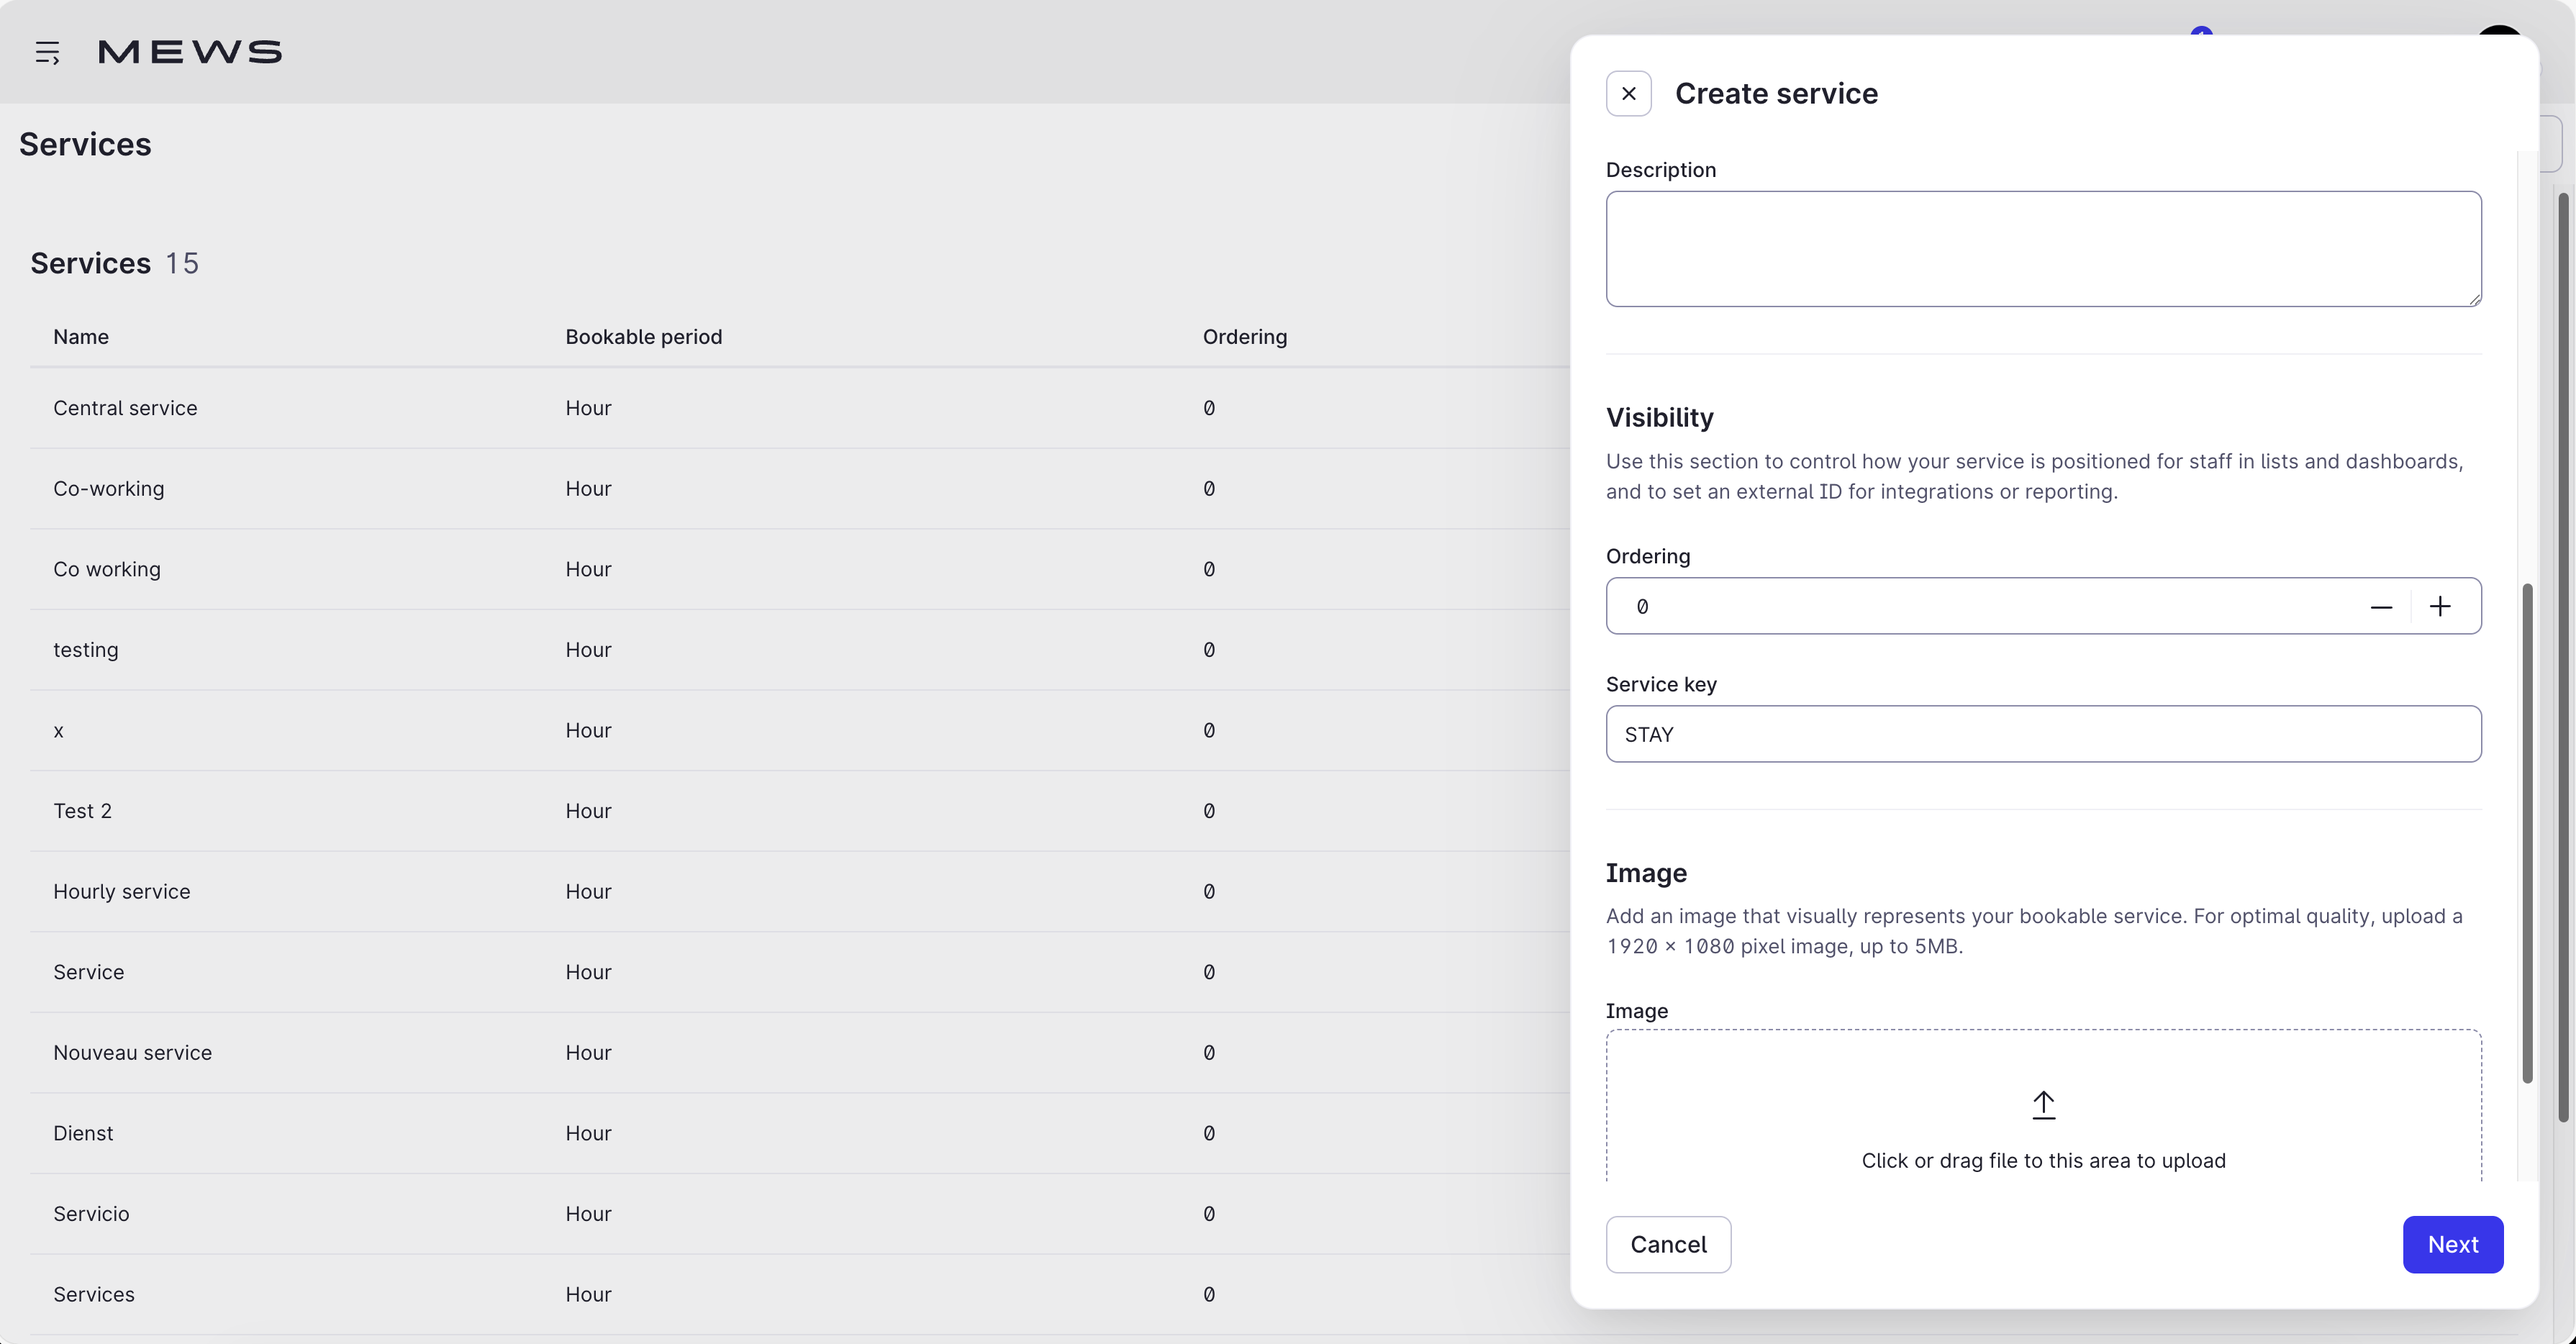This screenshot has height=1344, width=2576.
Task: Click the image upload drop area text
Action: point(2043,1161)
